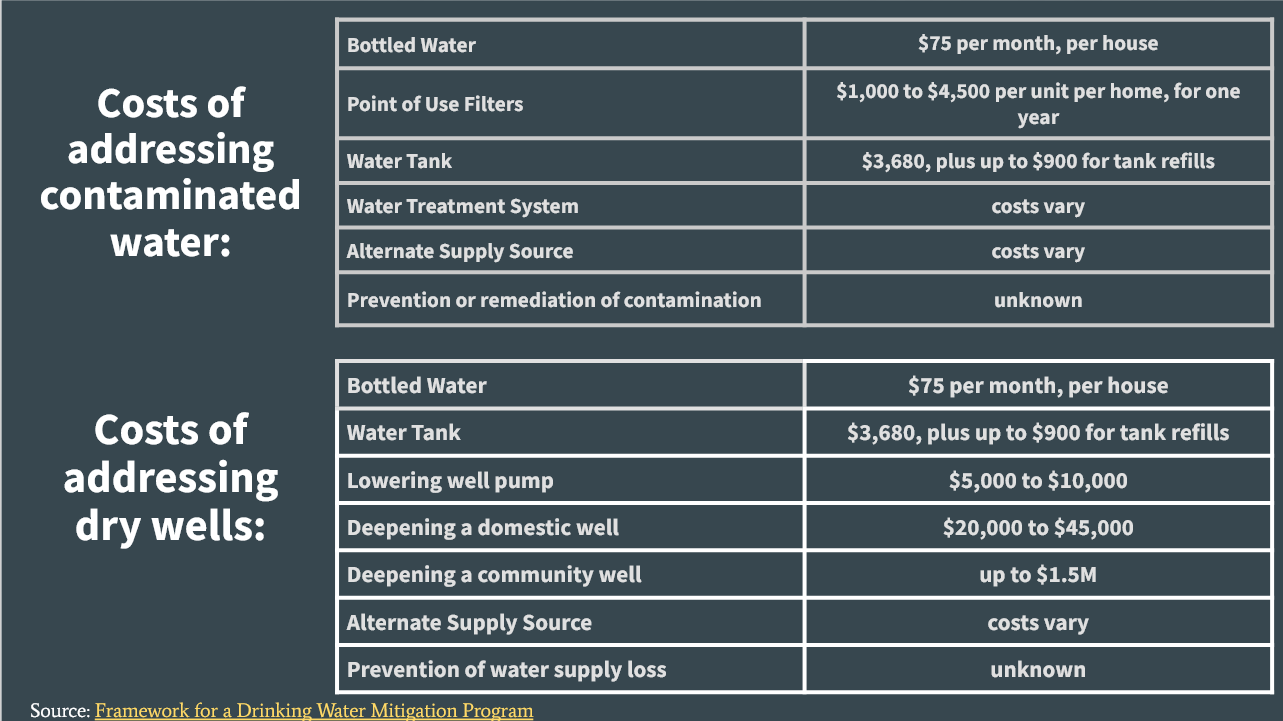
Task: Click the dry wells table's Alternate Supply Source cell
Action: [x=570, y=622]
